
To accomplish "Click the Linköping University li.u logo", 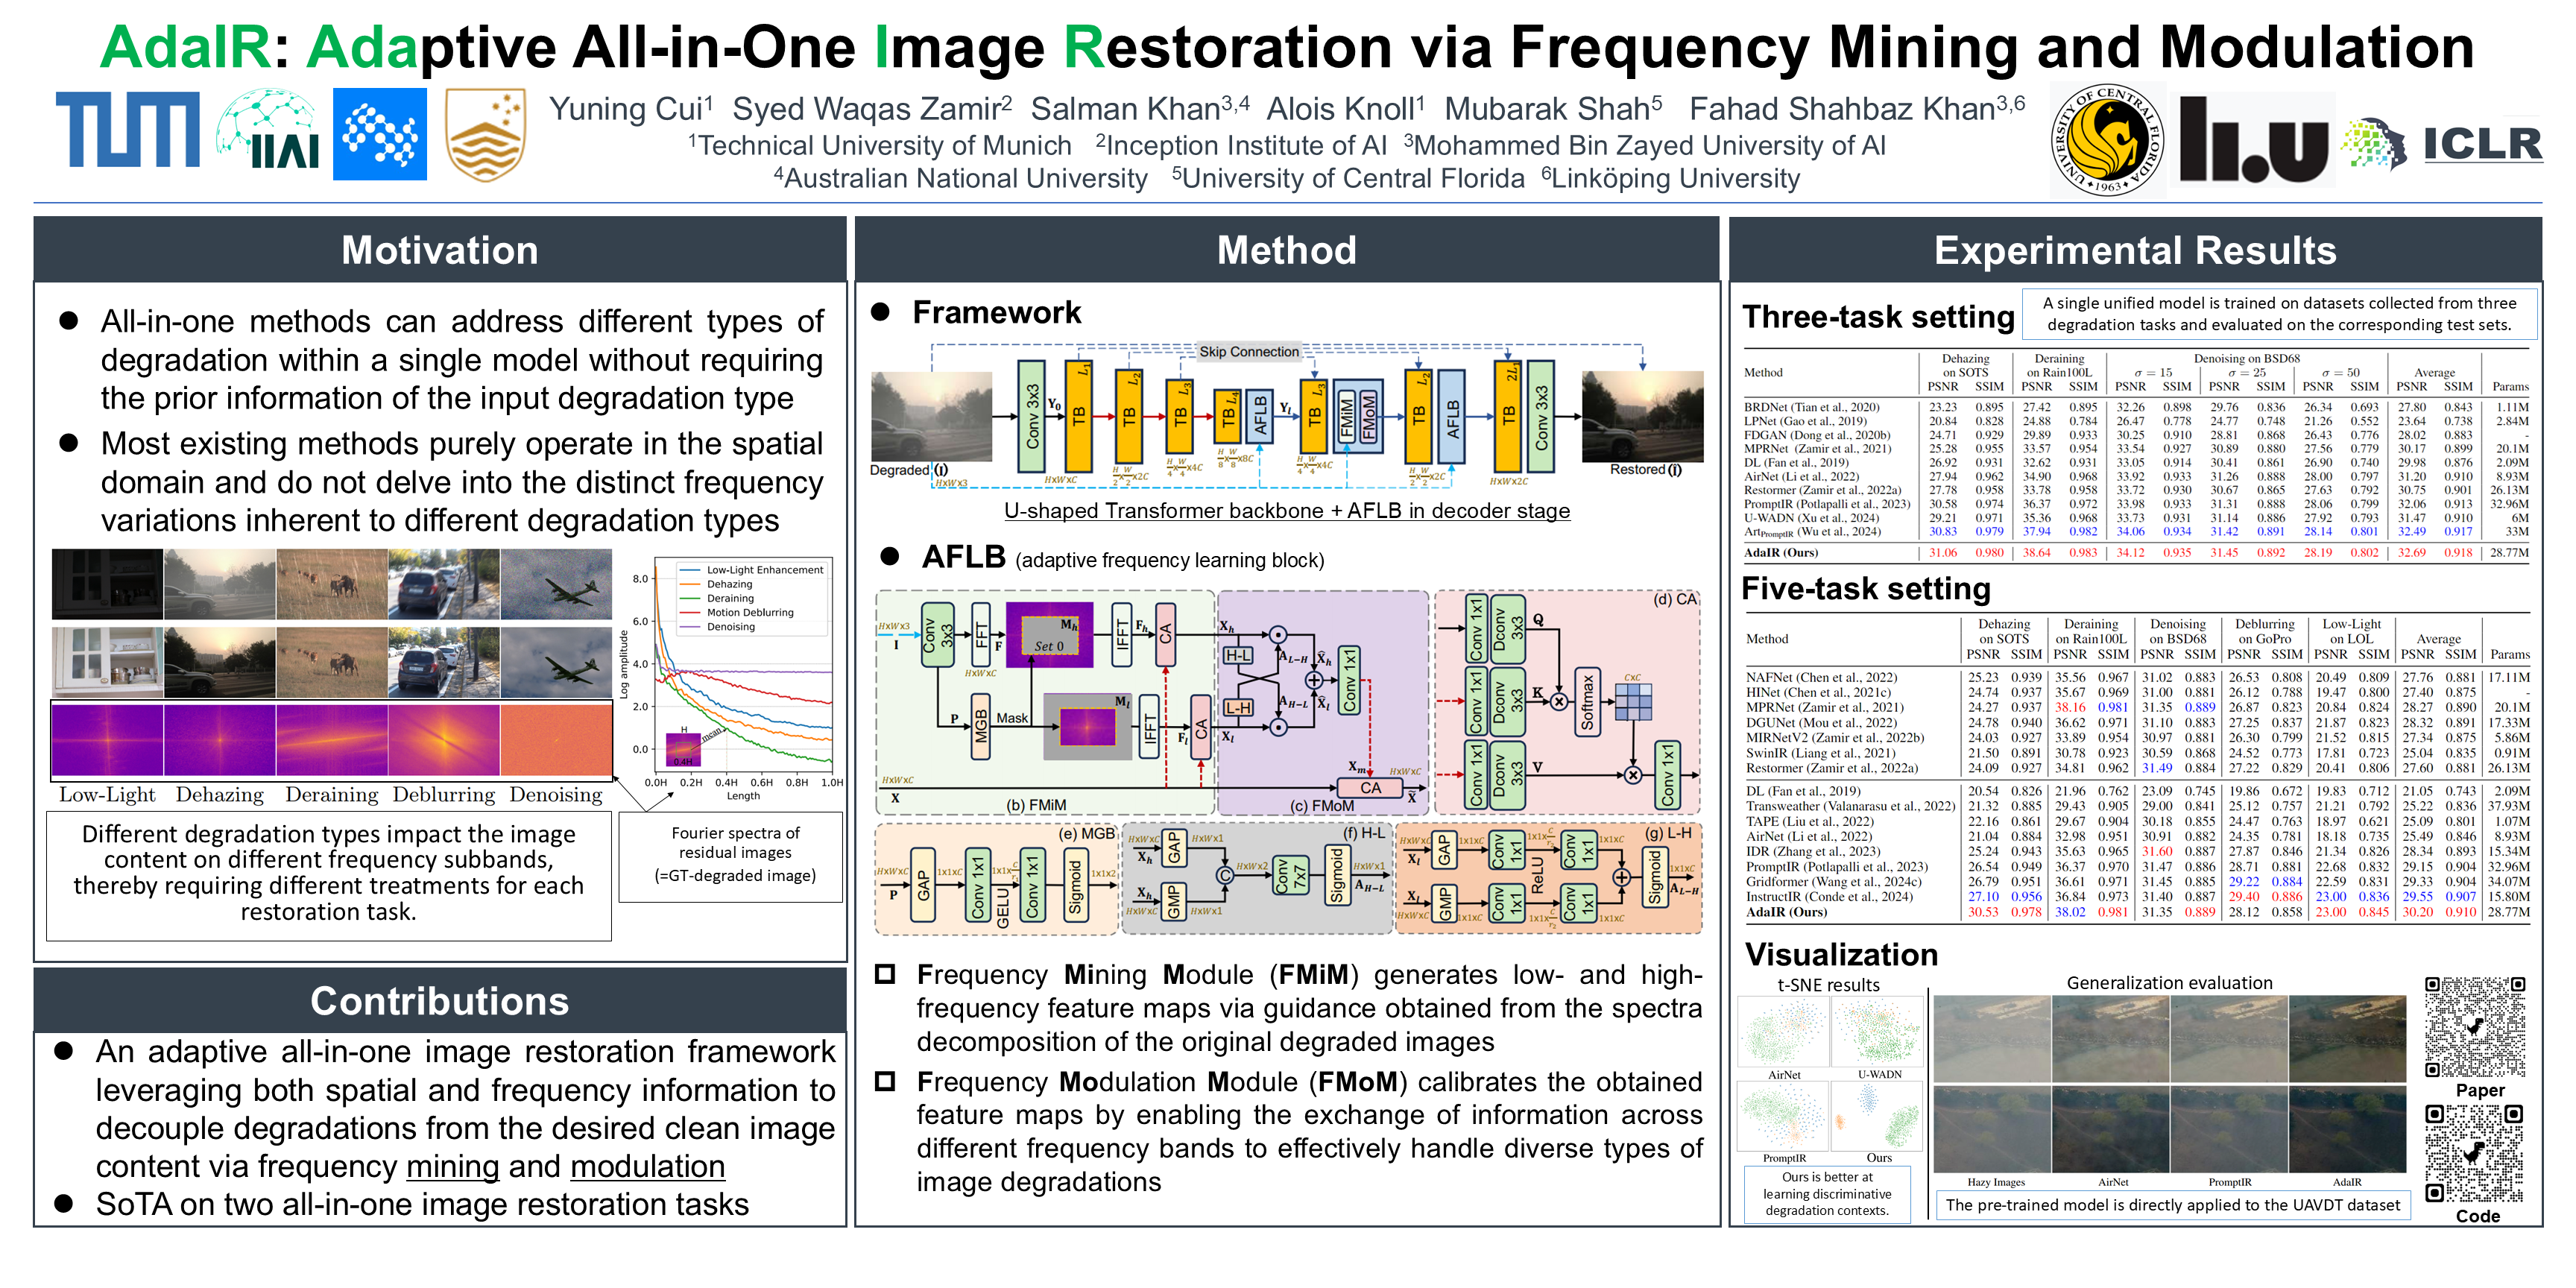I will pos(2254,140).
